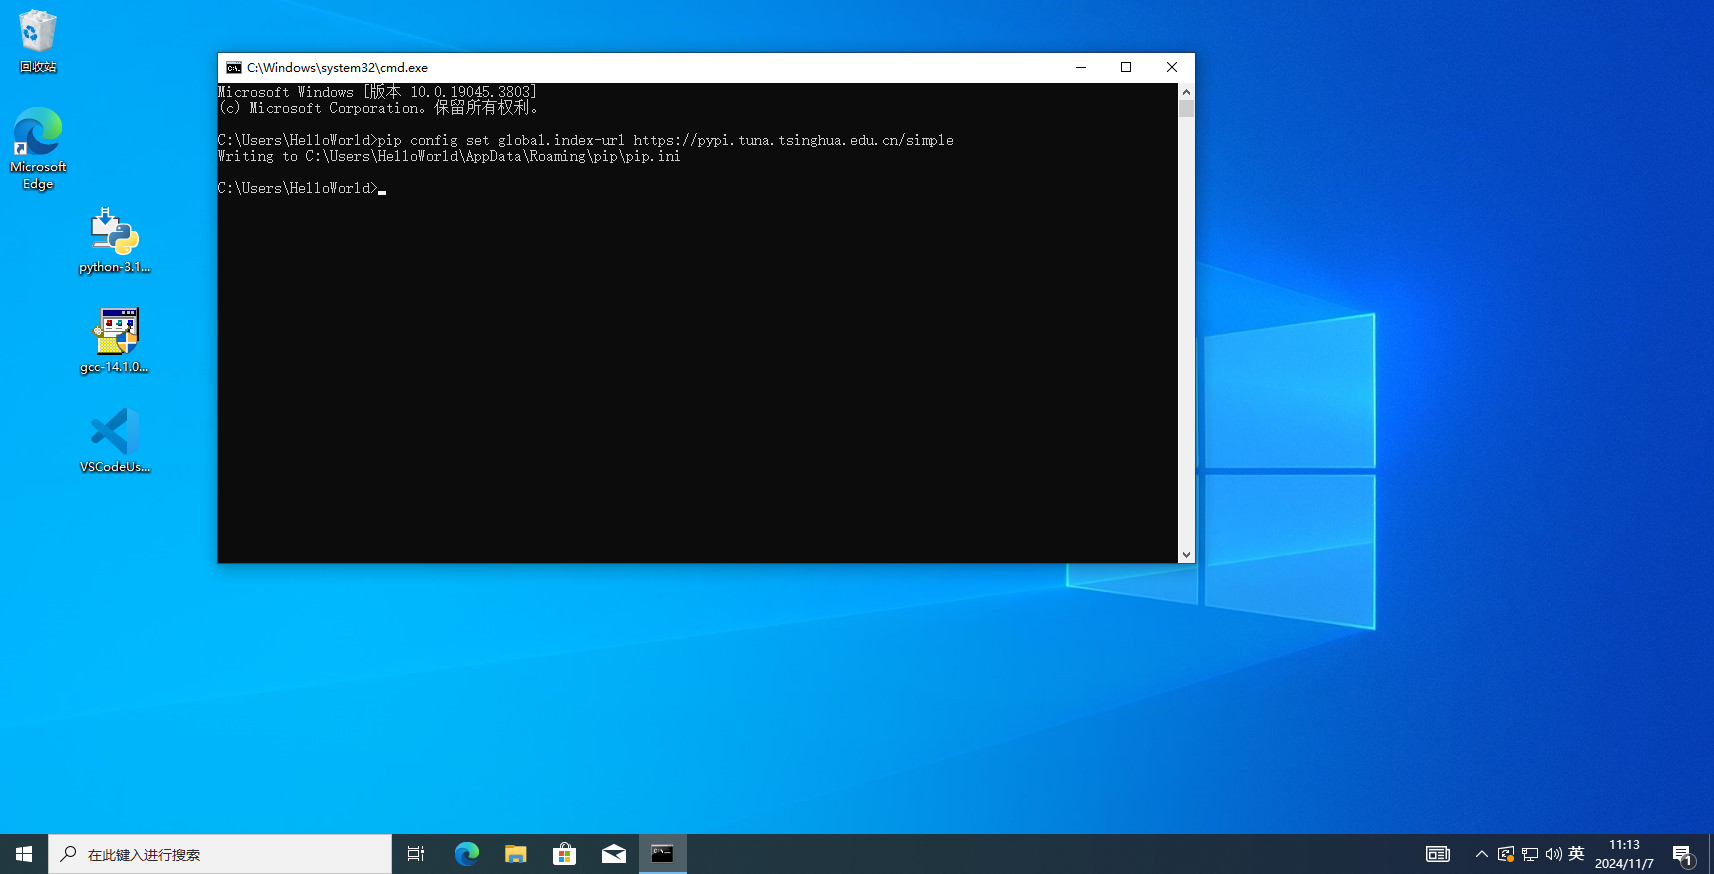Click the active cmd taskbar button
This screenshot has width=1714, height=874.
[663, 854]
